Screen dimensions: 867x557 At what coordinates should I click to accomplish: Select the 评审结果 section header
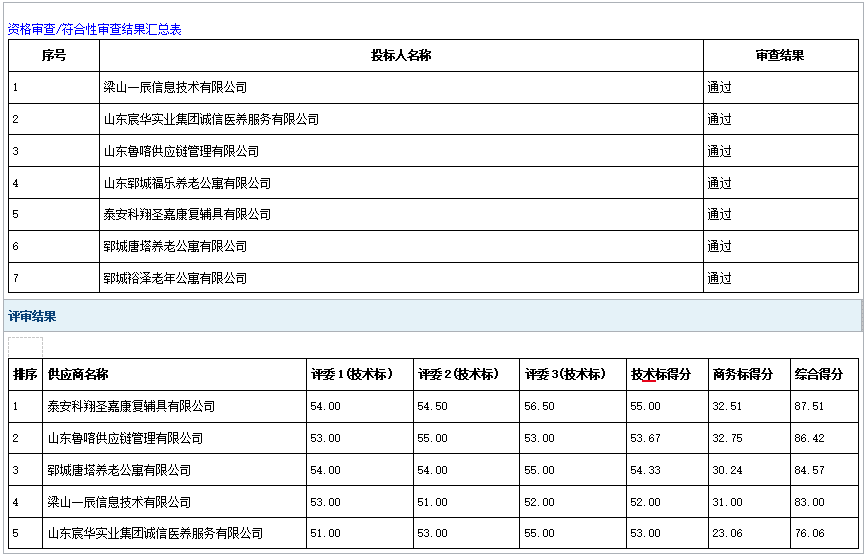point(33,316)
